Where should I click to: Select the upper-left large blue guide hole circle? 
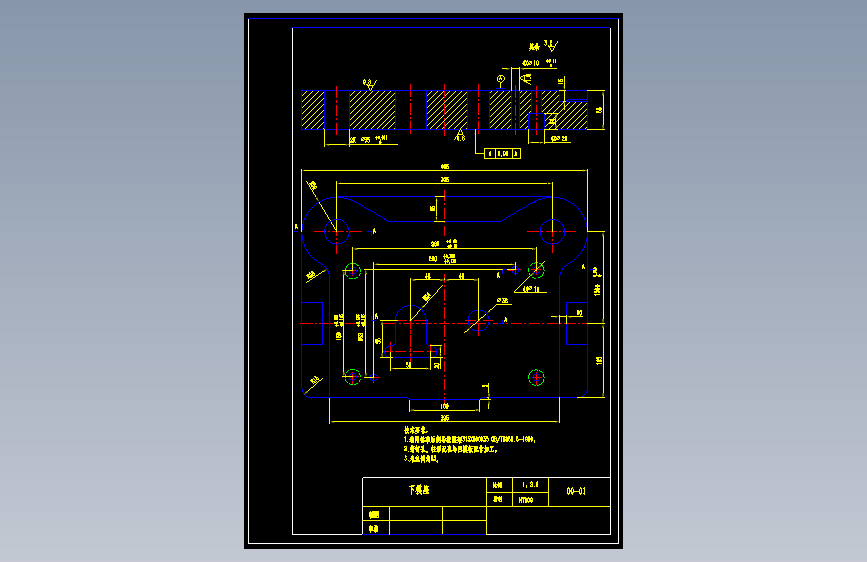coord(337,231)
